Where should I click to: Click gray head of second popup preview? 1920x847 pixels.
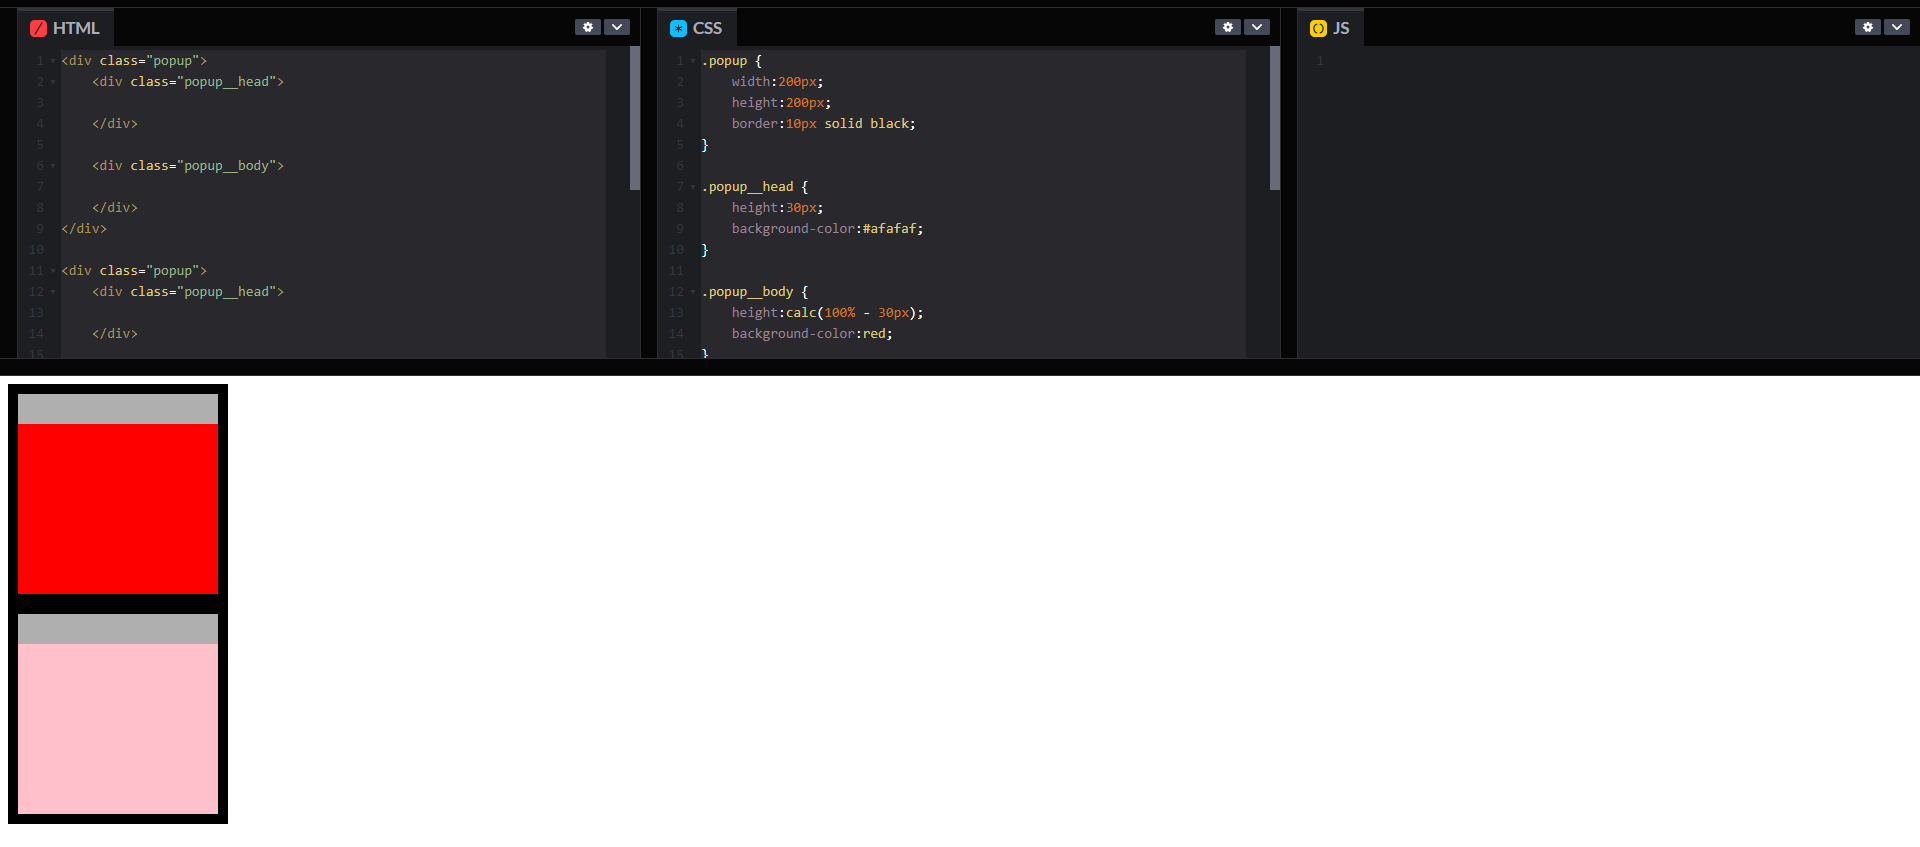(x=118, y=629)
